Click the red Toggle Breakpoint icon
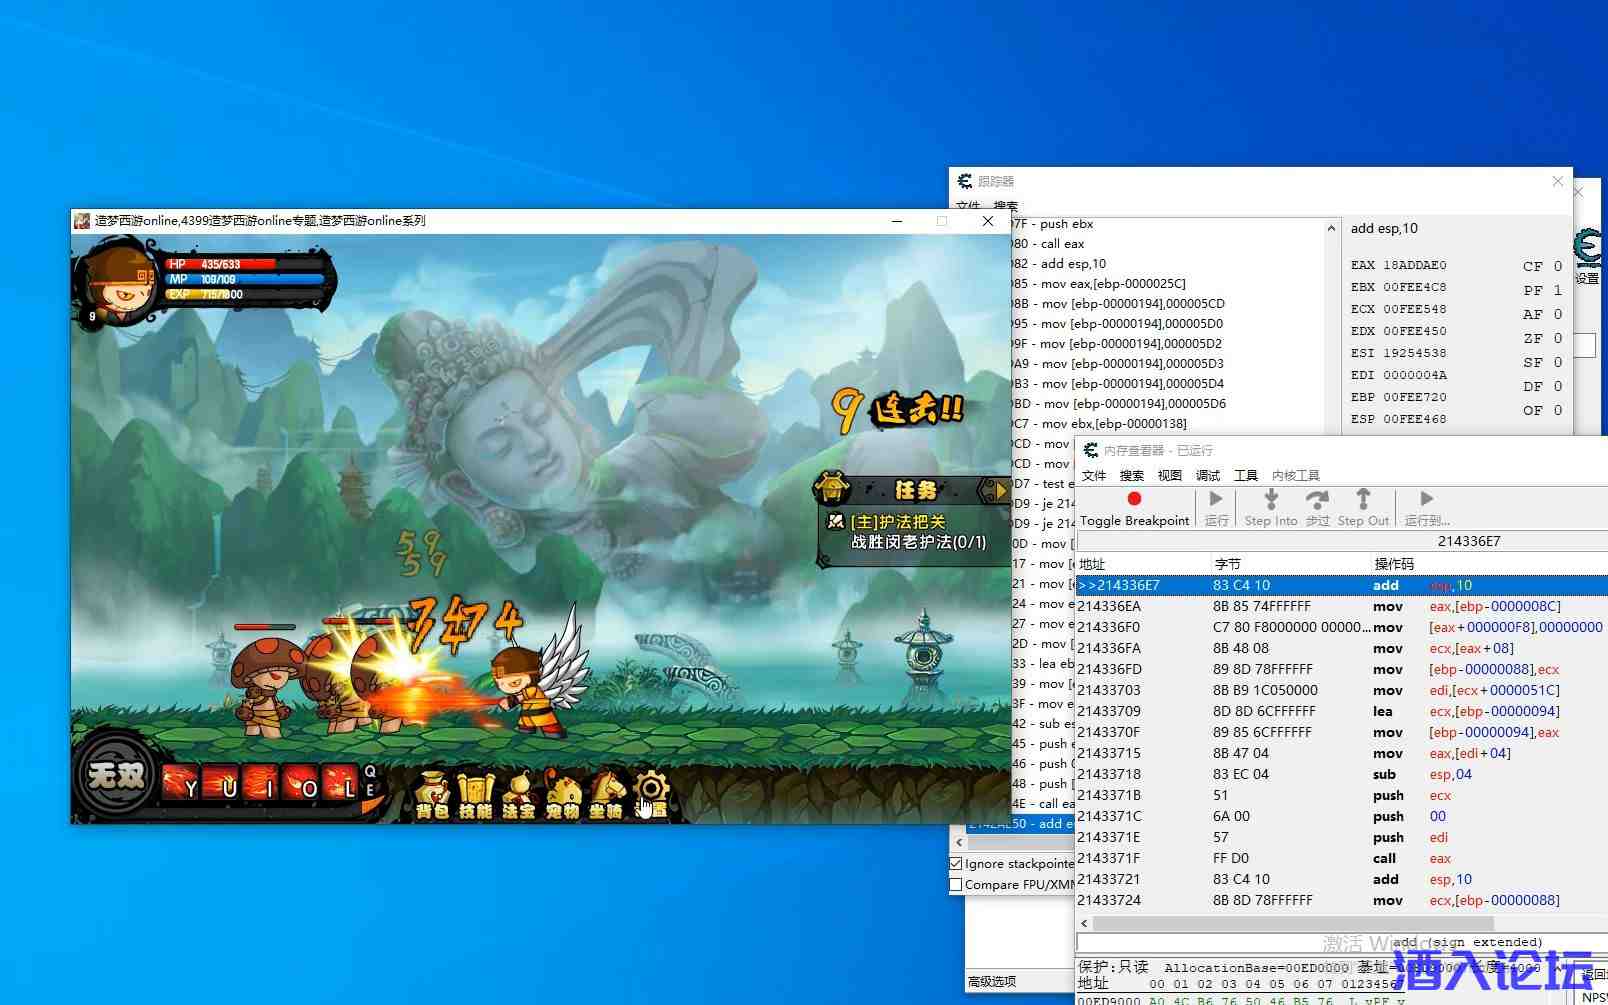 [x=1134, y=499]
